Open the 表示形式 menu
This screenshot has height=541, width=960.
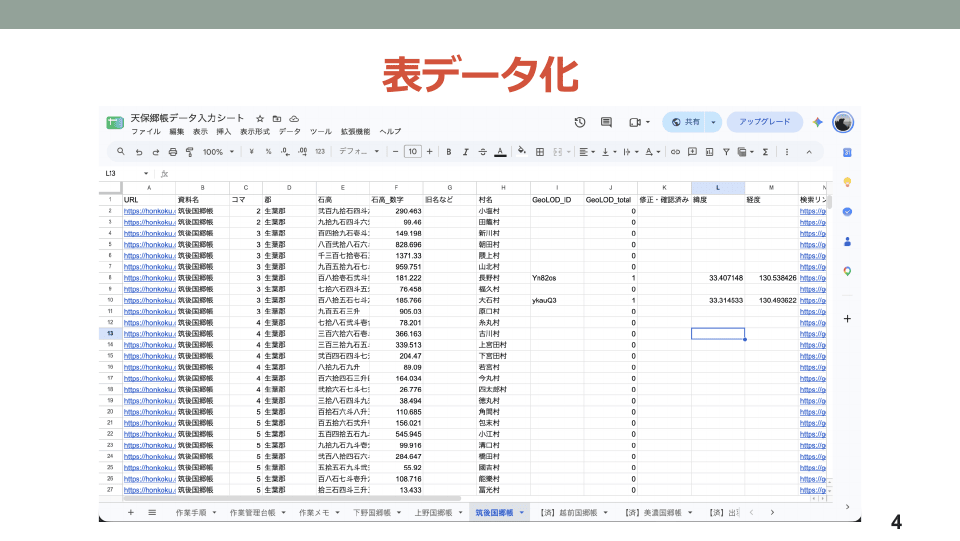coord(255,132)
